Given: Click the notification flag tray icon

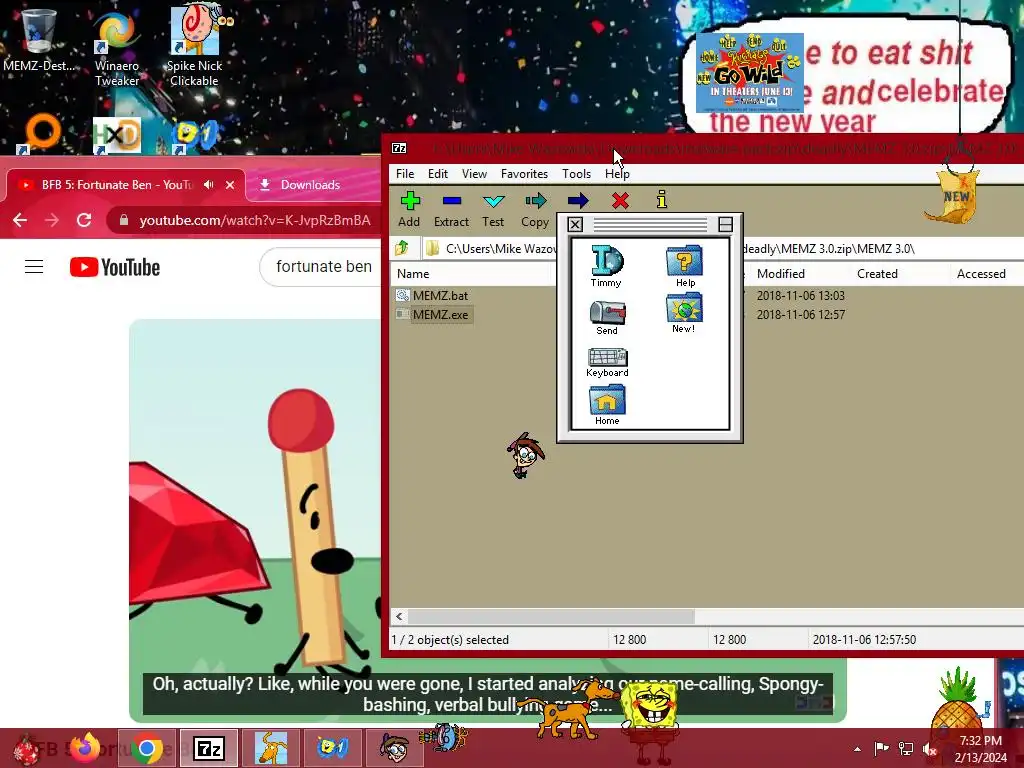Looking at the screenshot, I should pyautogui.click(x=881, y=748).
